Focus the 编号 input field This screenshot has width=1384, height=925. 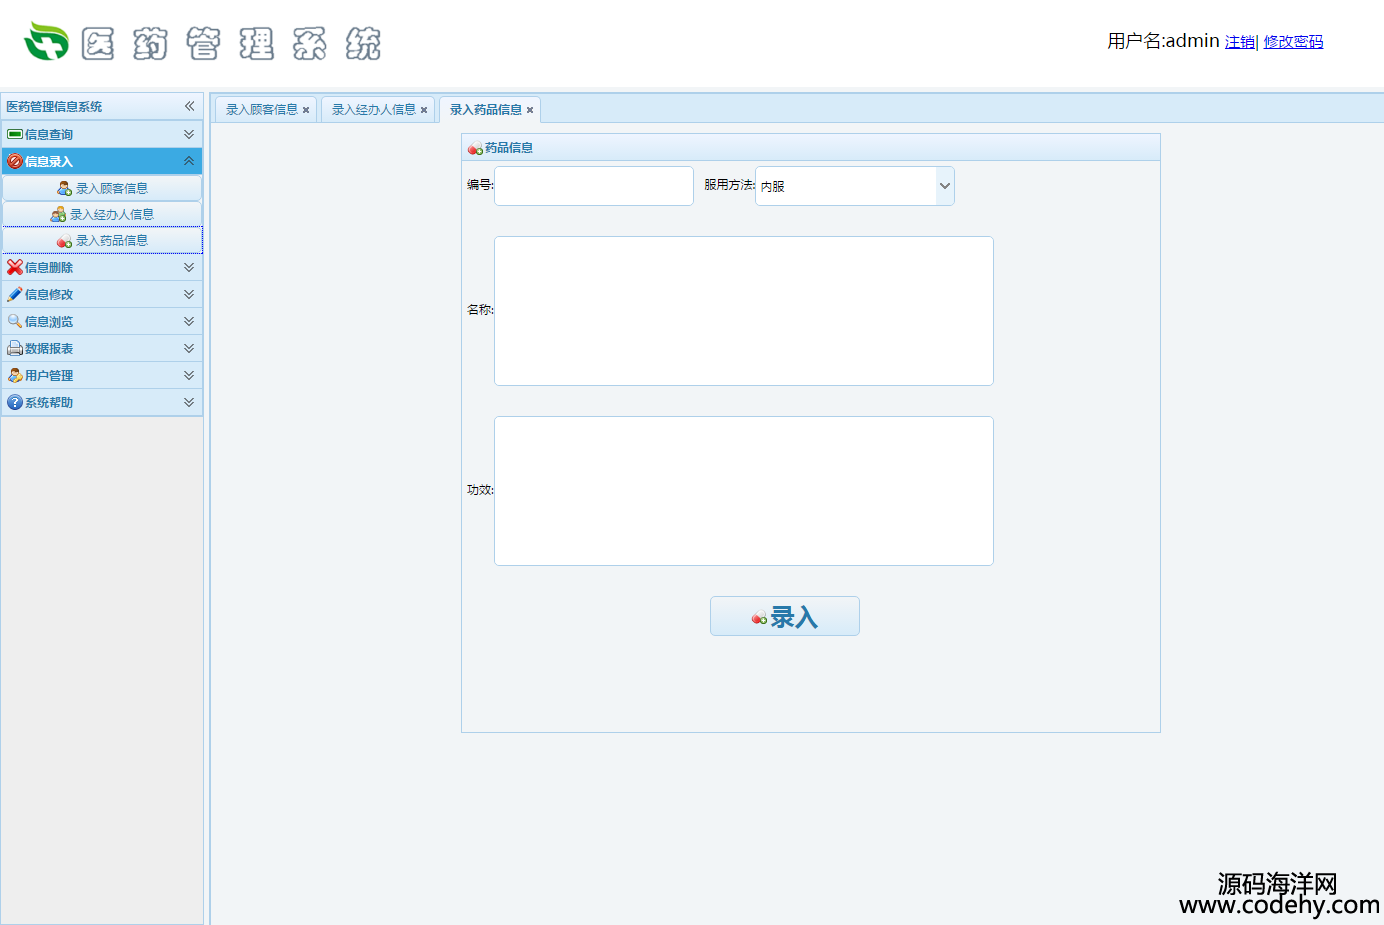594,186
